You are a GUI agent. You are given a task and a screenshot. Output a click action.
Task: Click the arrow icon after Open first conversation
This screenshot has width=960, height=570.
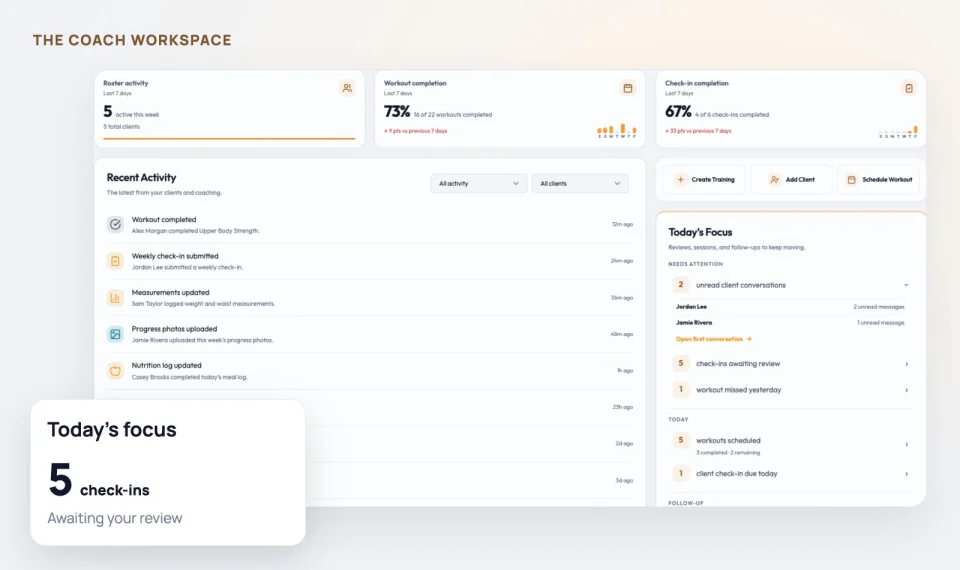pos(749,339)
